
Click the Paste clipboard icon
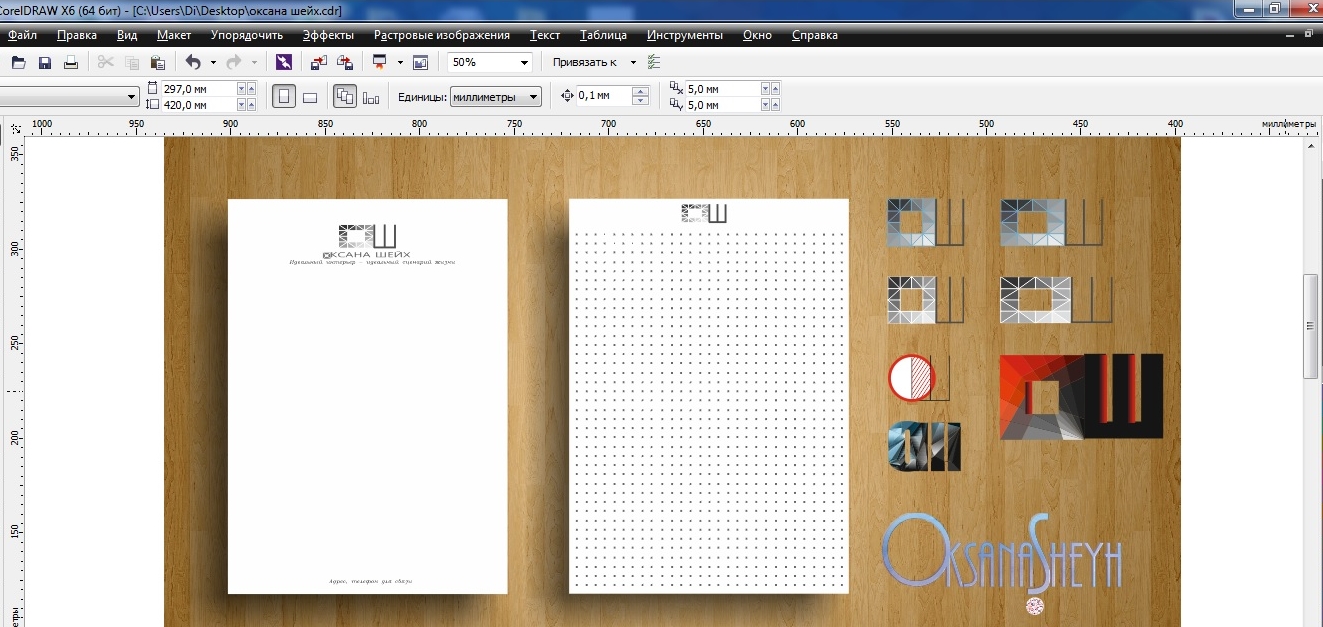[158, 63]
